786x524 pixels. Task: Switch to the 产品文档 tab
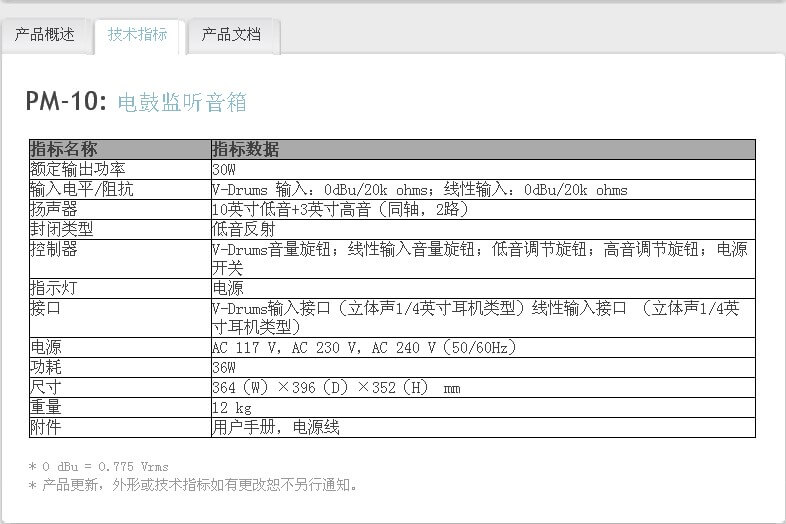231,35
